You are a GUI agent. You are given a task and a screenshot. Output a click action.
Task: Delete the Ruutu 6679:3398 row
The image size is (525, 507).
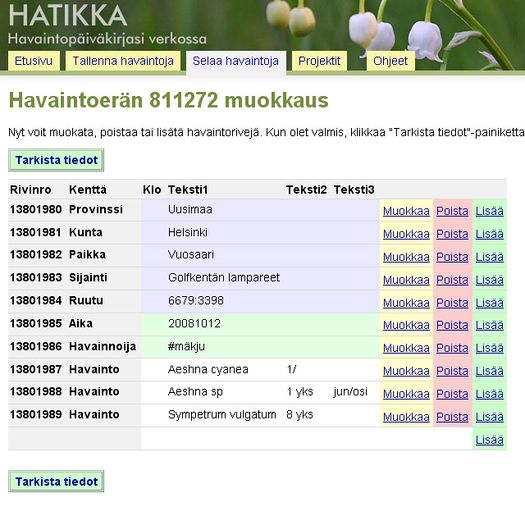point(452,303)
